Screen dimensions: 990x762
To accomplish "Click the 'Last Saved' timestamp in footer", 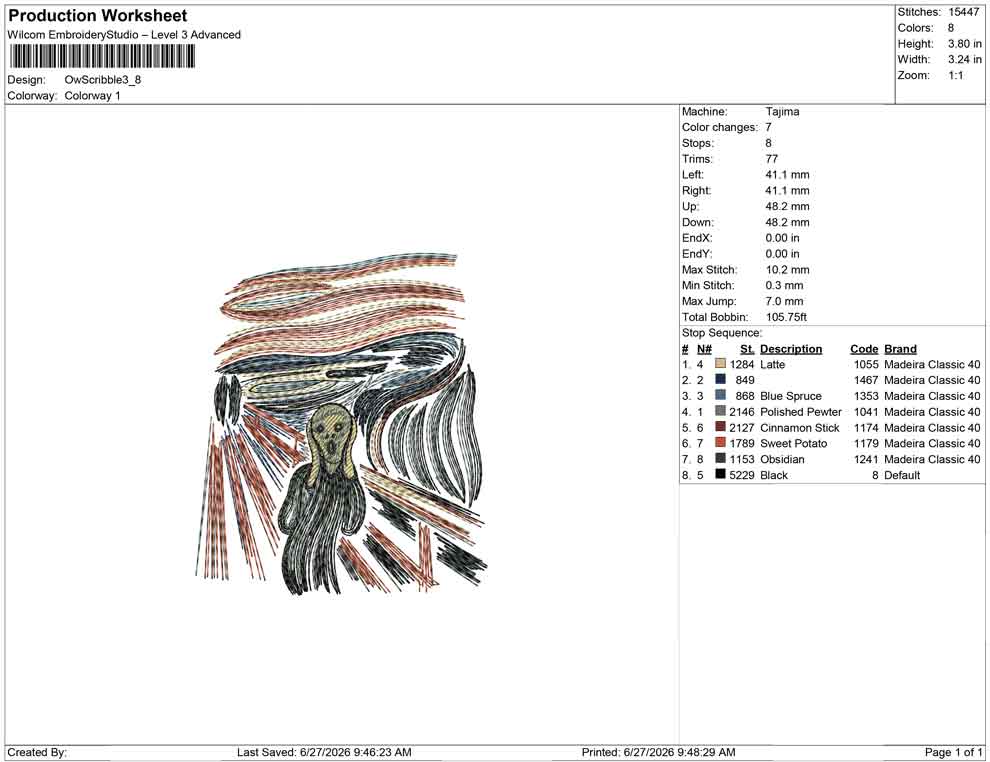I will point(325,752).
